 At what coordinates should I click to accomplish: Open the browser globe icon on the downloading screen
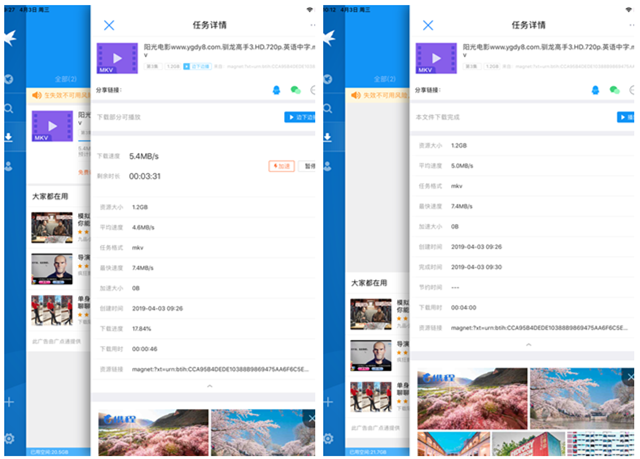pos(9,79)
